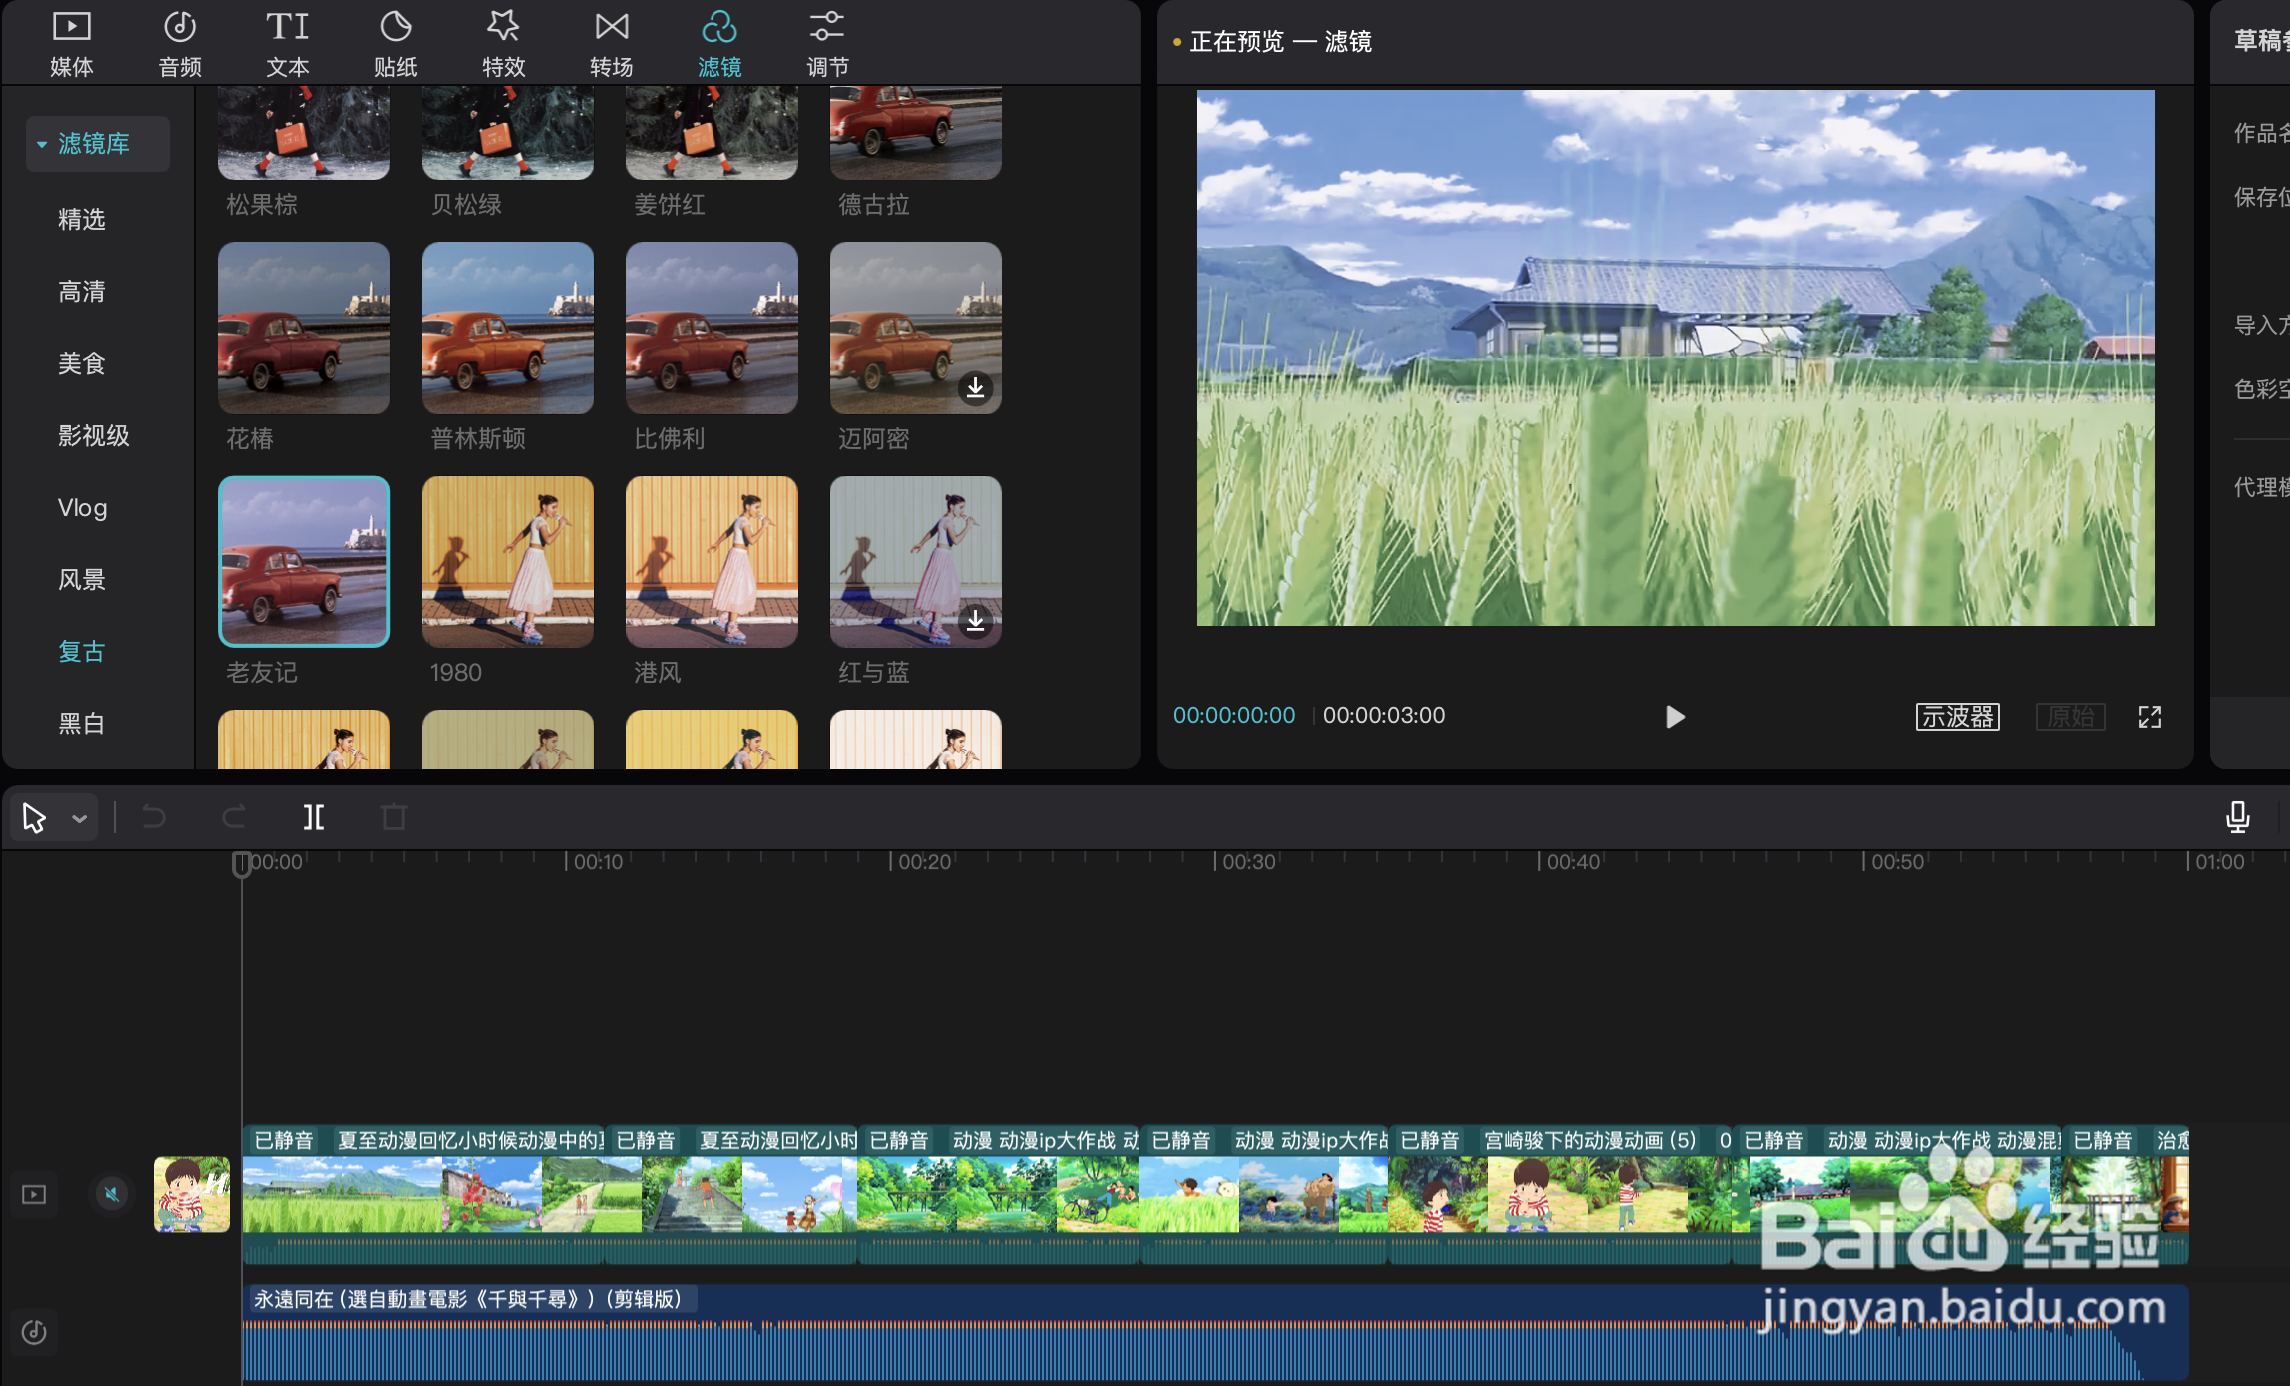
Task: Open the 特效 effects tab
Action: 503,44
